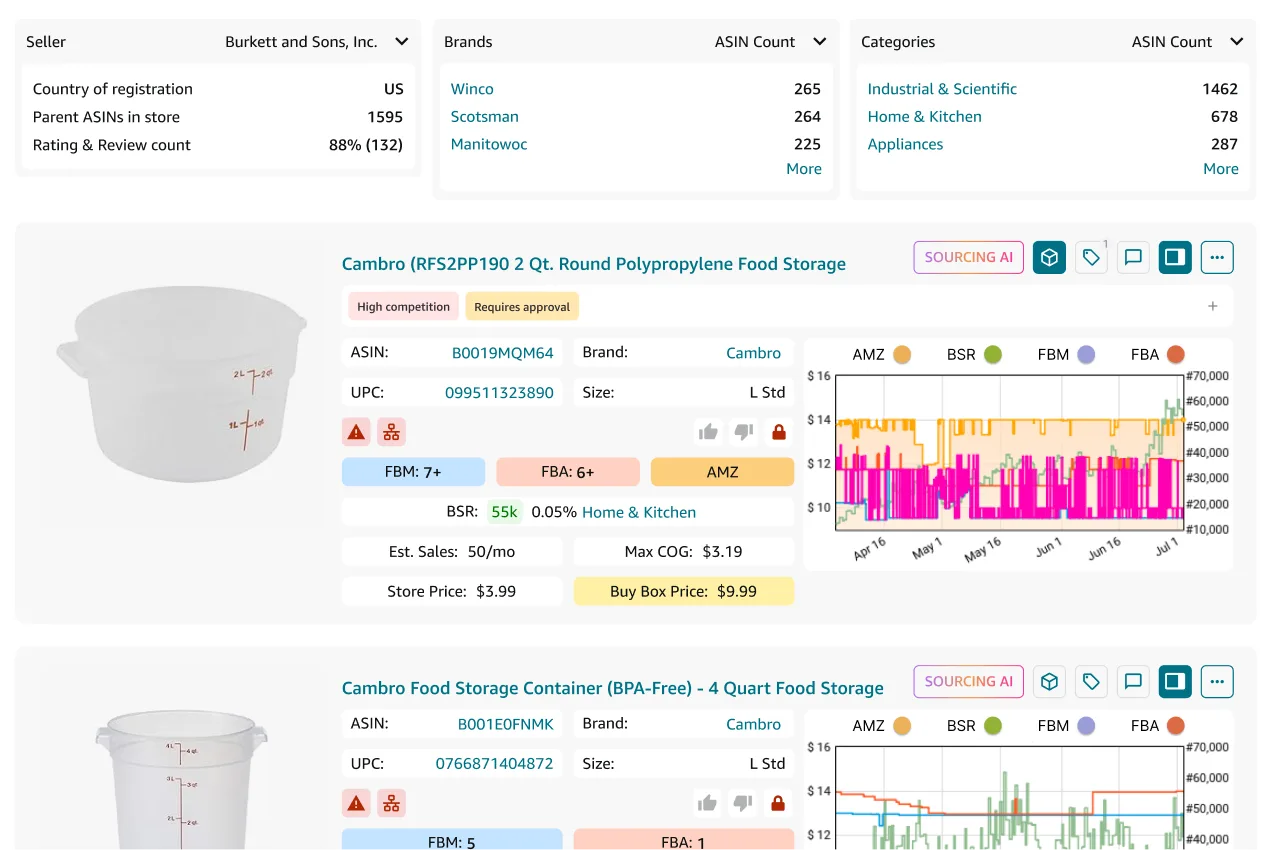1274x850 pixels.
Task: Expand the Seller dropdown Burkett and Sons
Action: click(316, 42)
